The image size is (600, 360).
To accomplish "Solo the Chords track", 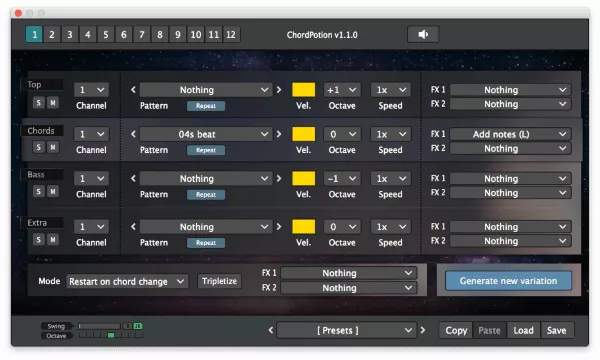I will [39, 147].
